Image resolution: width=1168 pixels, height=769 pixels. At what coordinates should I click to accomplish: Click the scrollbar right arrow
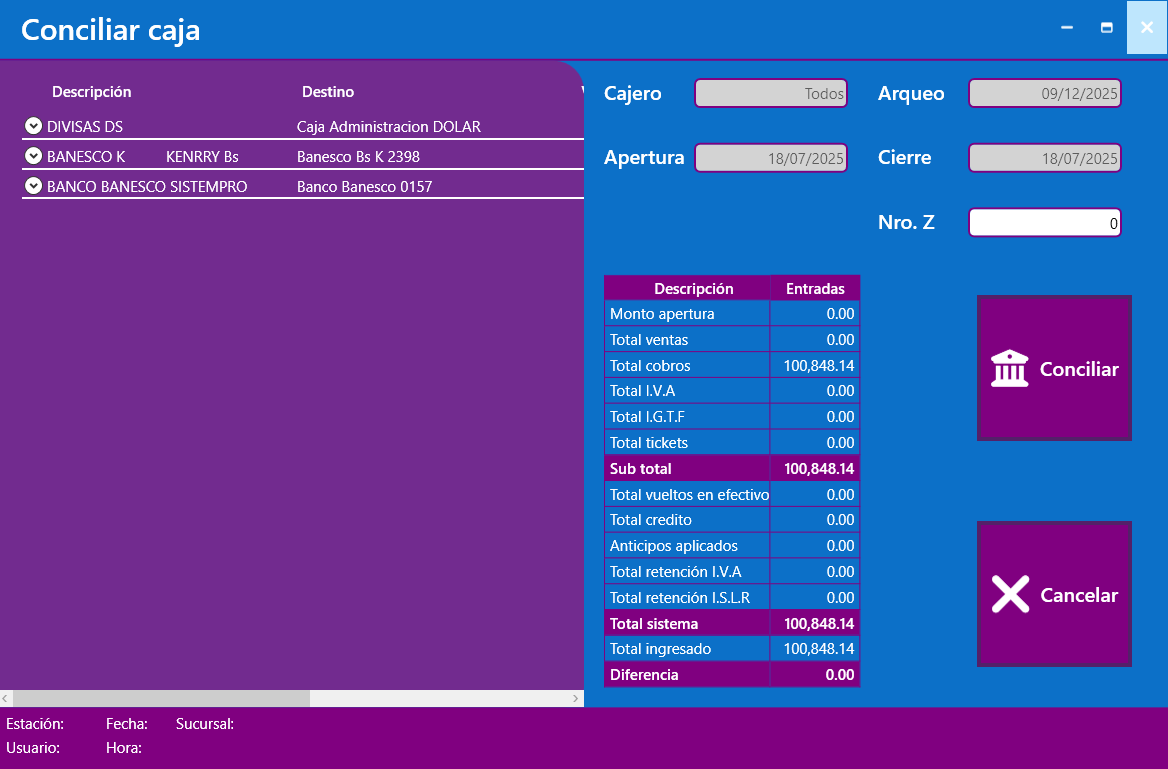576,698
